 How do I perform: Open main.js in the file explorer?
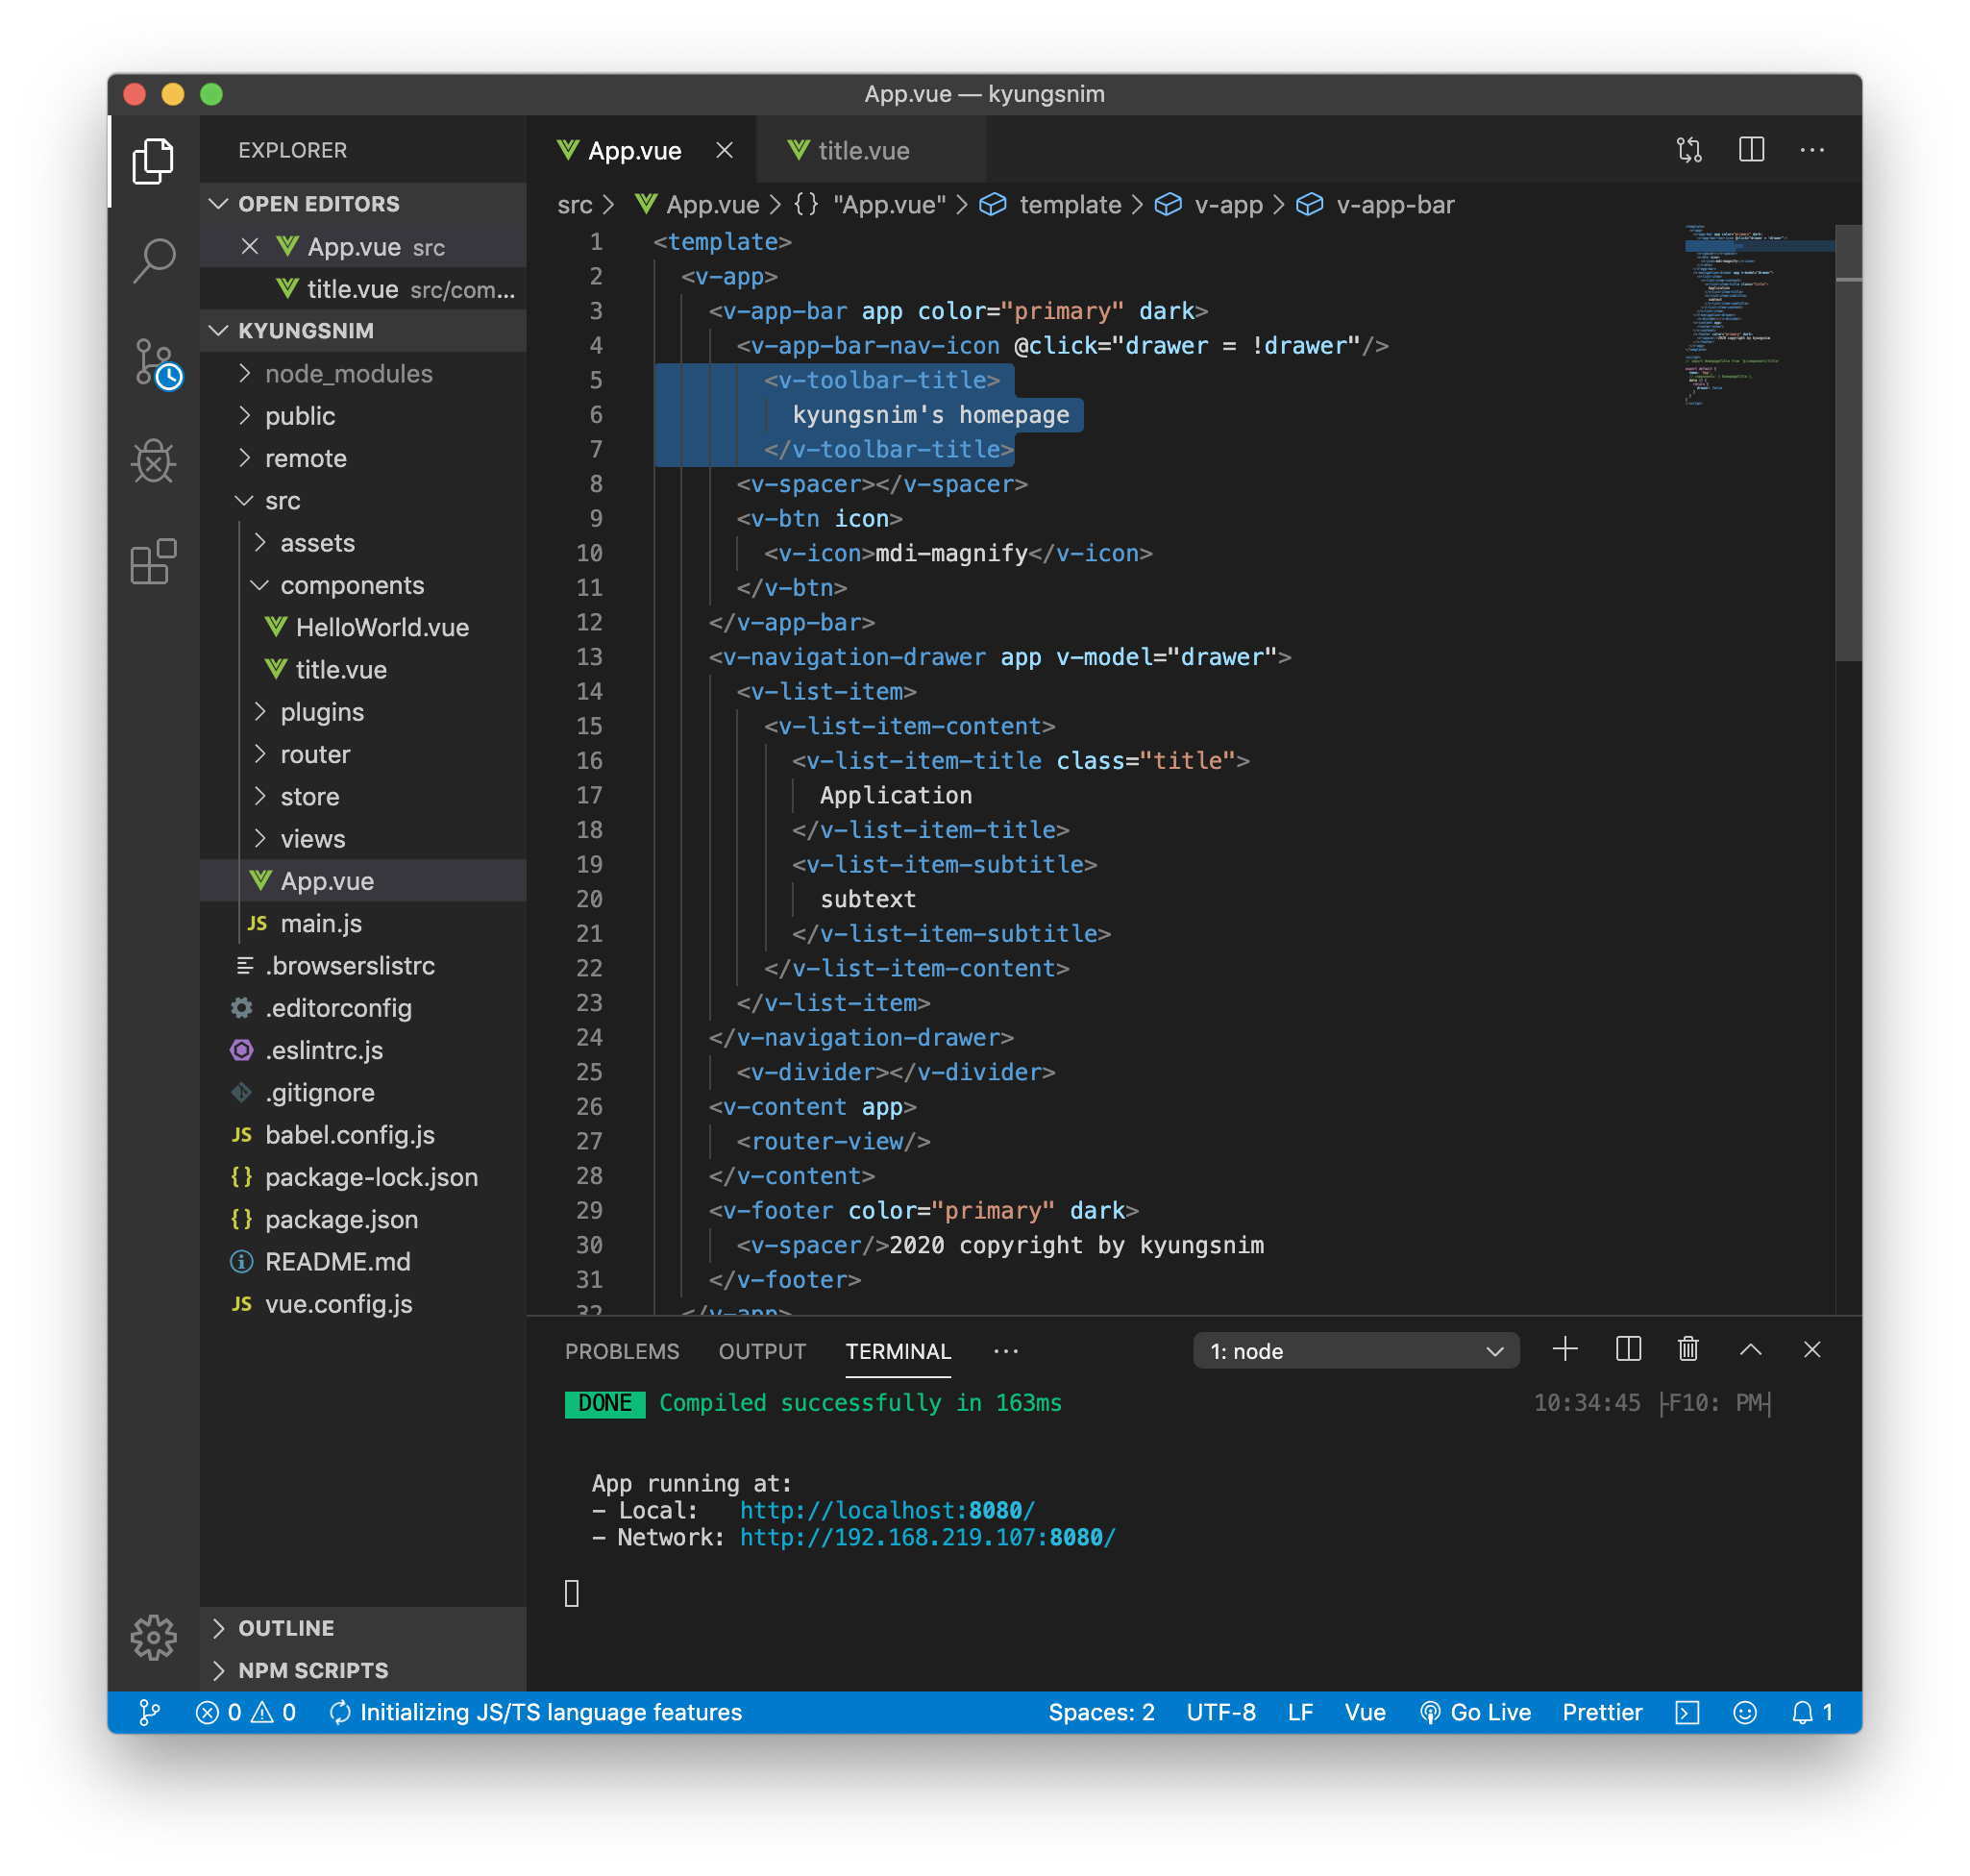(x=320, y=923)
